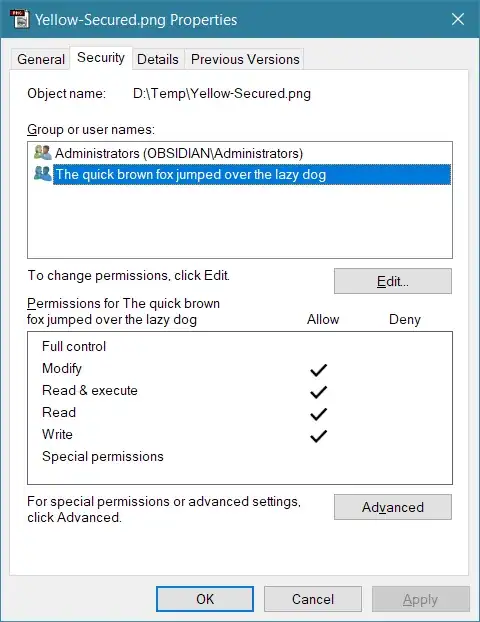Image resolution: width=480 pixels, height=622 pixels.
Task: Close the Properties dialog
Action: pyautogui.click(x=458, y=19)
